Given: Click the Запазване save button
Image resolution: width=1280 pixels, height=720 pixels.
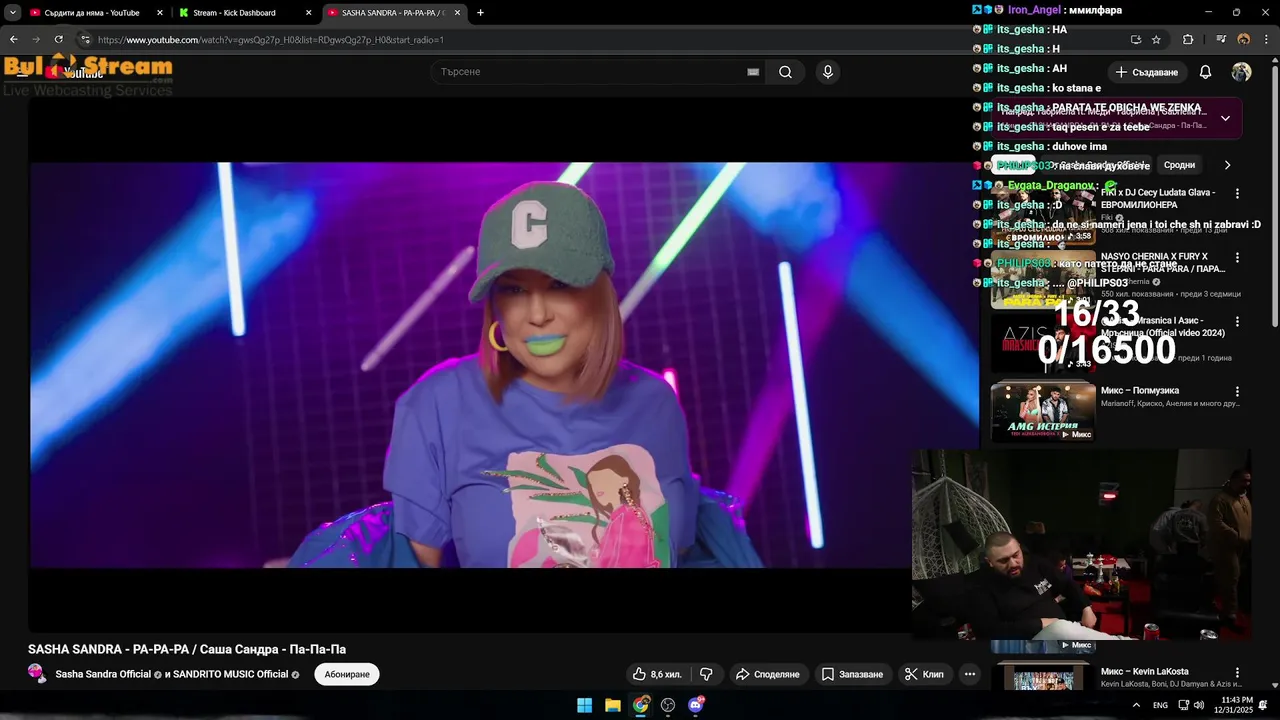Looking at the screenshot, I should point(852,674).
